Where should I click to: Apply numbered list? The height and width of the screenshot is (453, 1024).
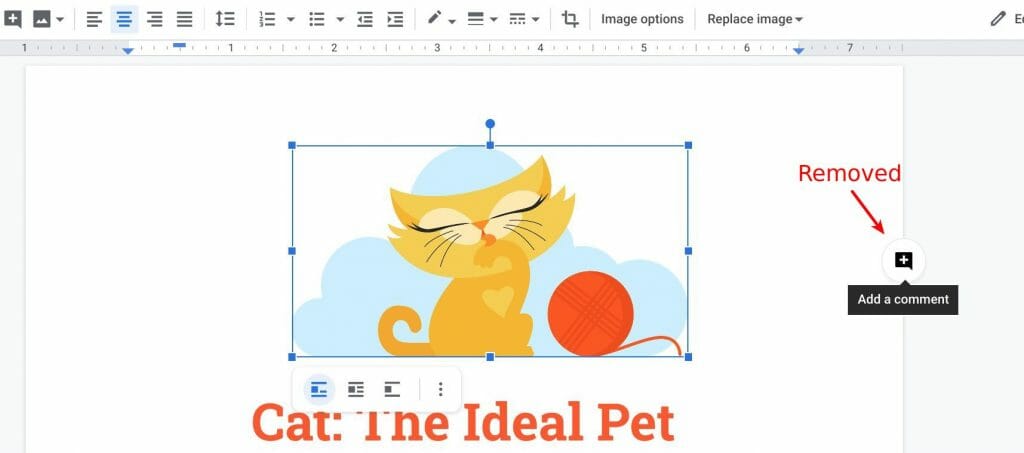coord(267,19)
